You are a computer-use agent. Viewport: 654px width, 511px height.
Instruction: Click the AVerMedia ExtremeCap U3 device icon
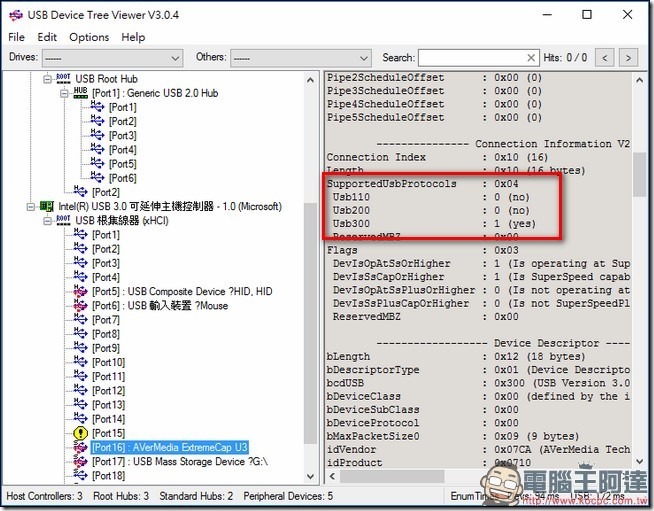click(x=80, y=447)
